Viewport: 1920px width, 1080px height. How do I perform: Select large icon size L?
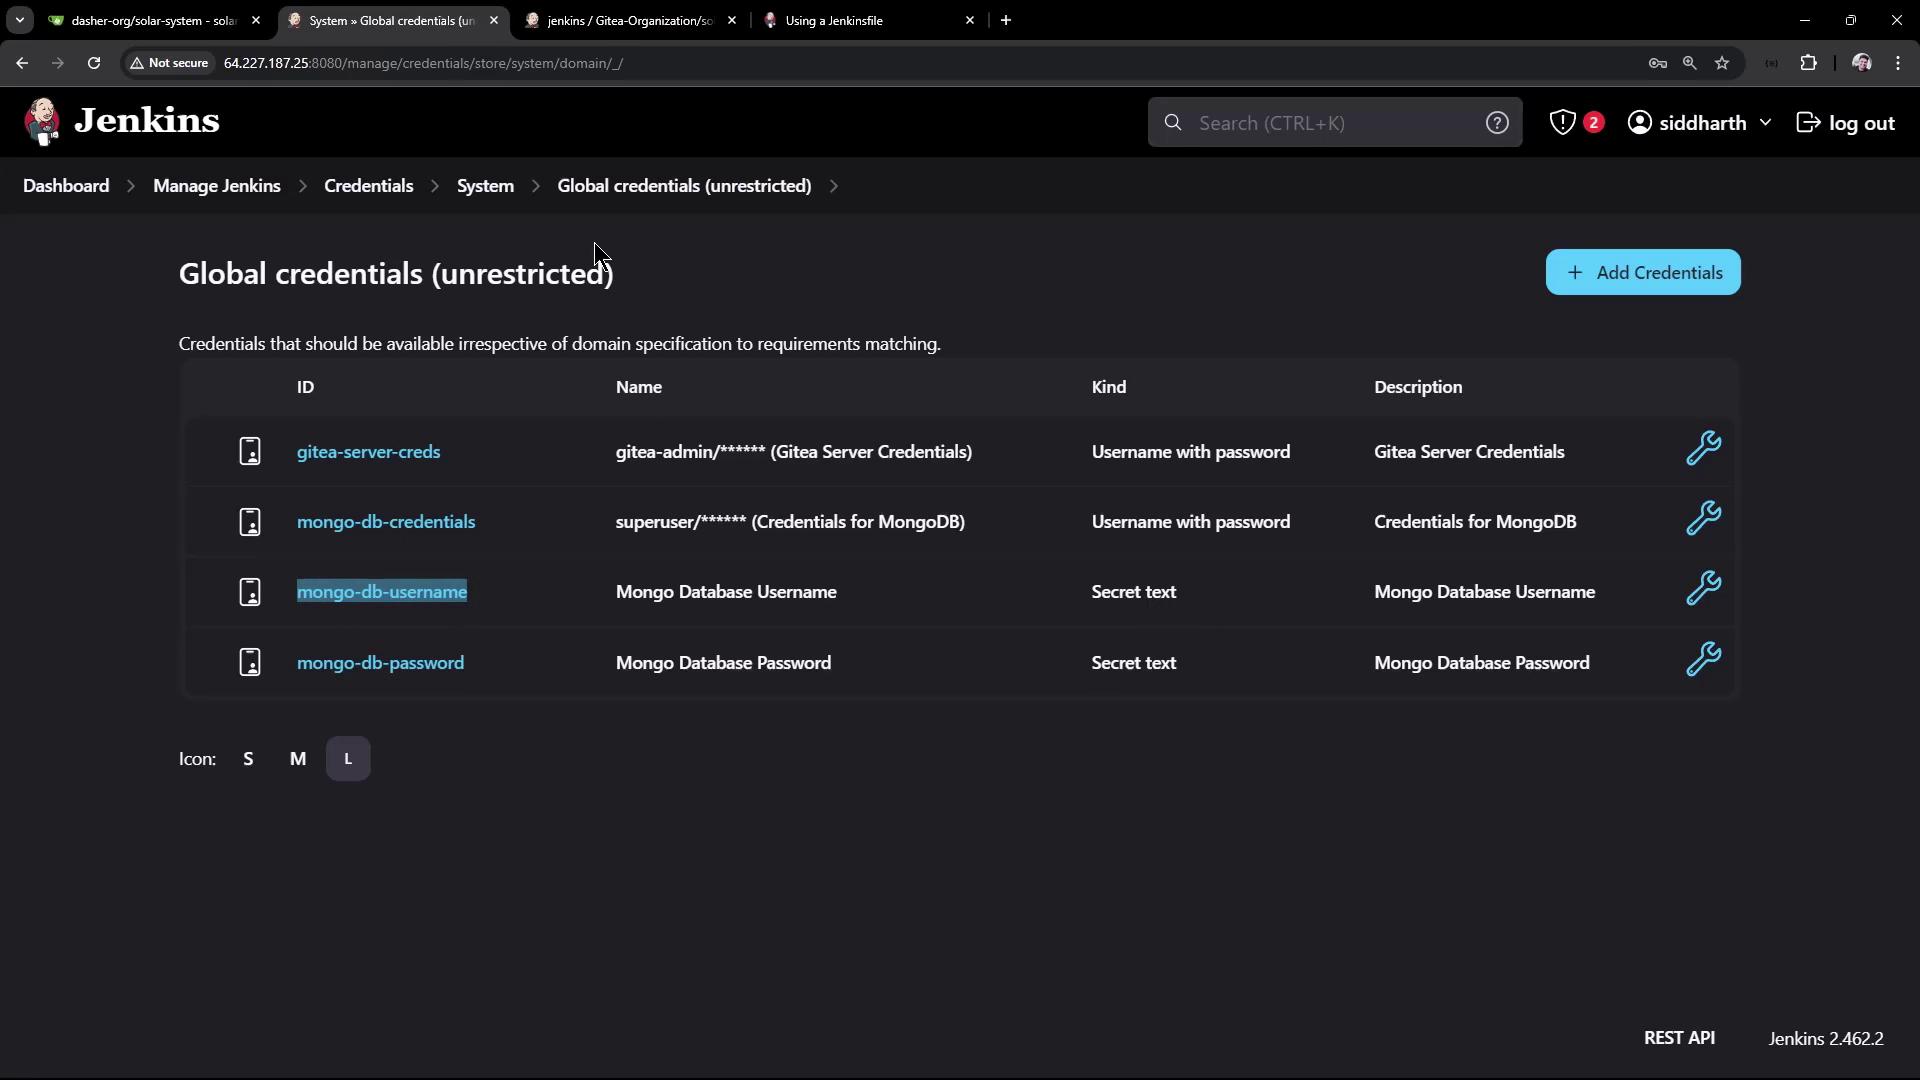[x=348, y=759]
